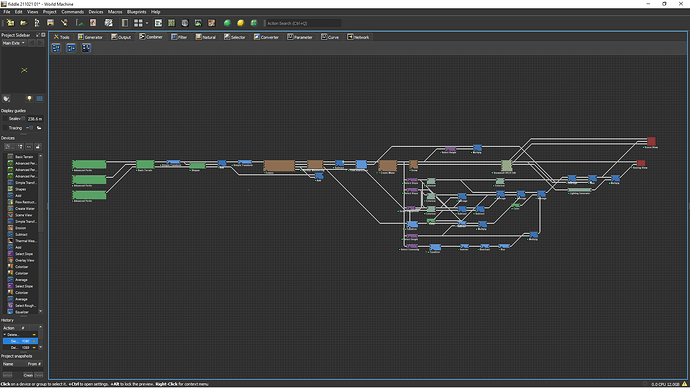Toggle the Tracing display guide checkbox

pos(5,128)
